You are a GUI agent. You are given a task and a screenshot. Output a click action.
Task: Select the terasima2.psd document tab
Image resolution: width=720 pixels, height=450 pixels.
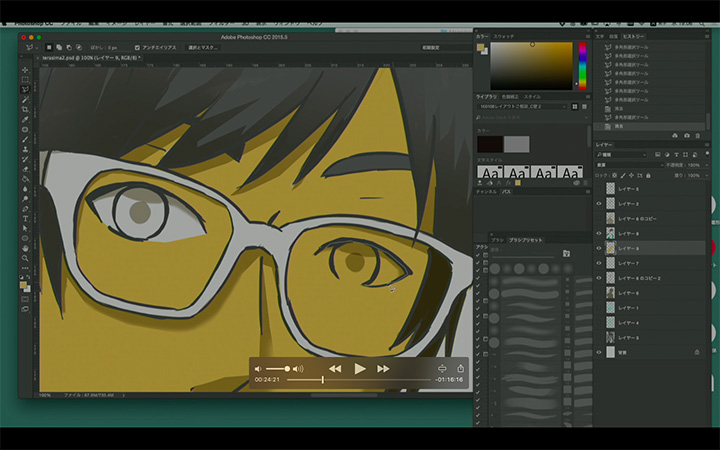[x=91, y=58]
